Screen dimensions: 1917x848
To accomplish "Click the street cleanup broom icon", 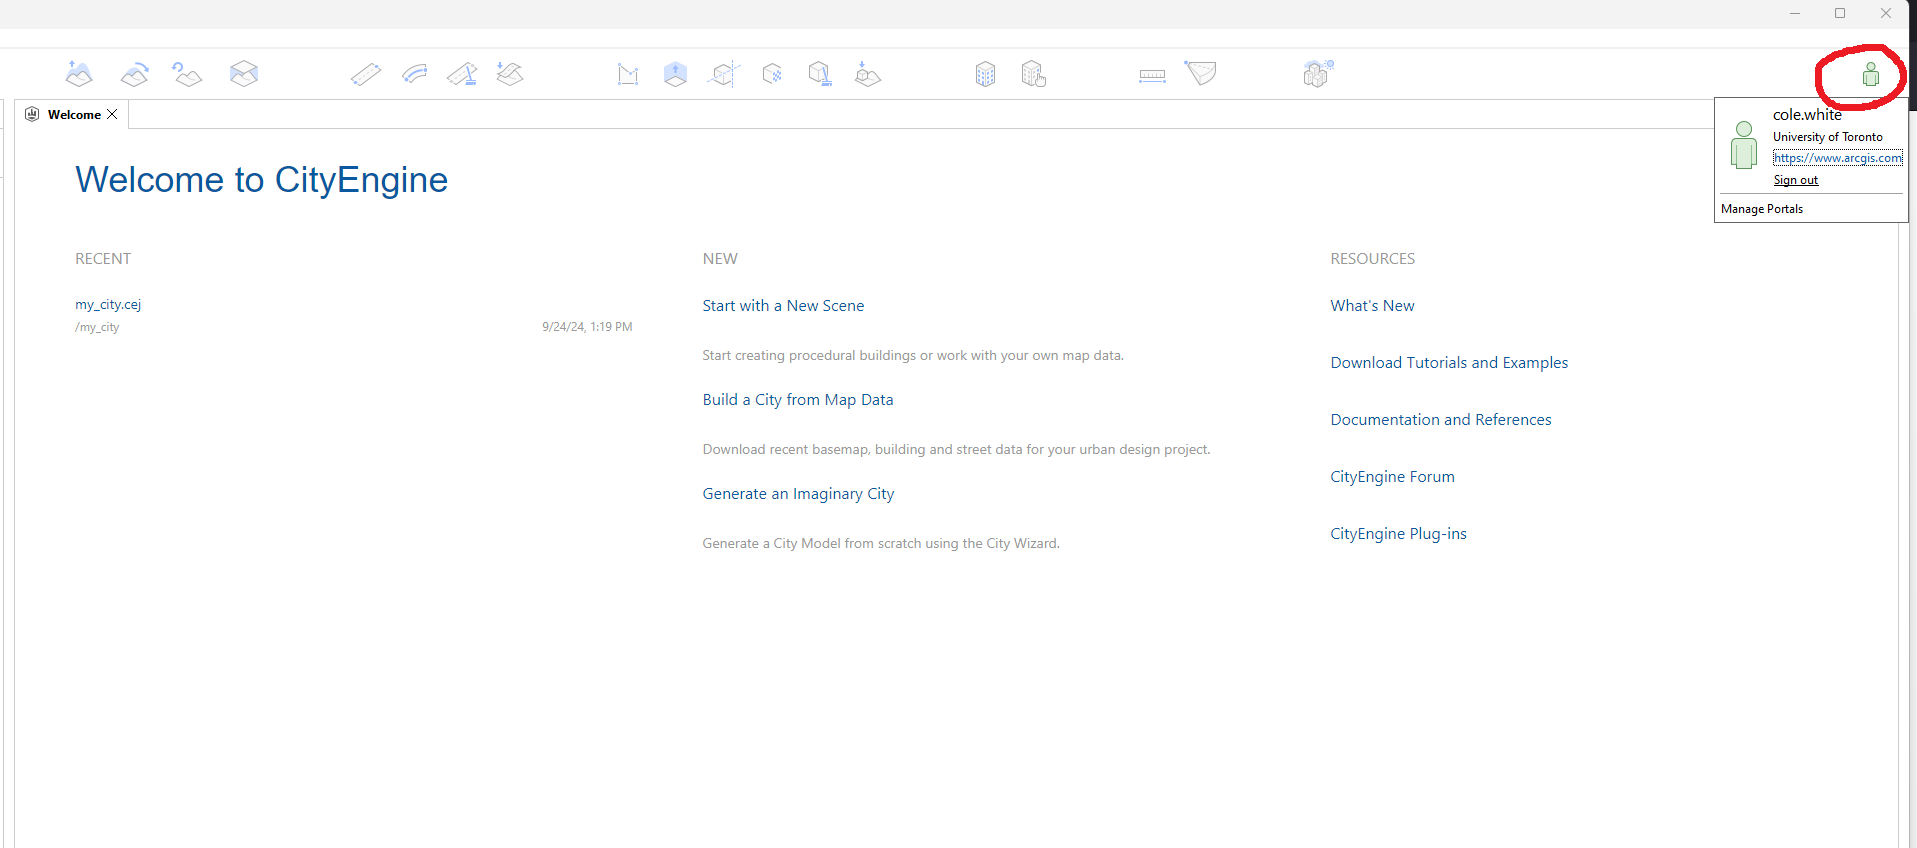I will (x=462, y=74).
